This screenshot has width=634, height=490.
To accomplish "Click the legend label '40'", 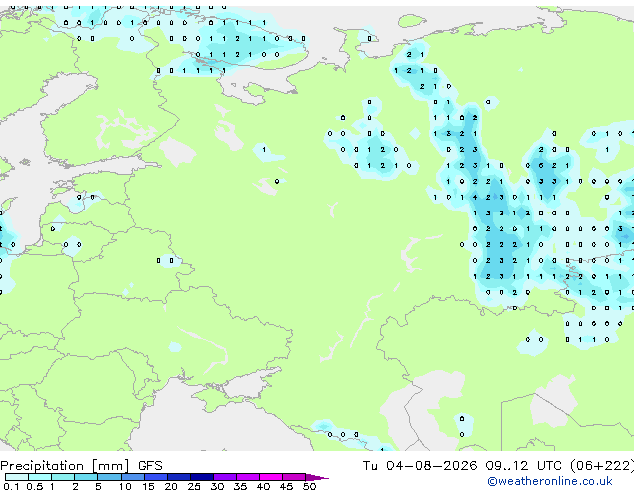I will (x=263, y=486).
